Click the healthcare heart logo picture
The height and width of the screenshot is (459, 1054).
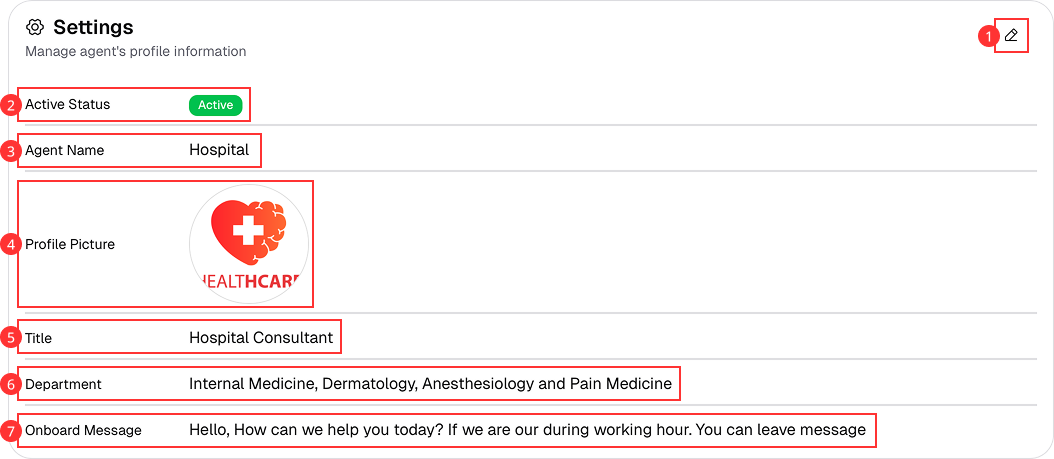(x=249, y=243)
